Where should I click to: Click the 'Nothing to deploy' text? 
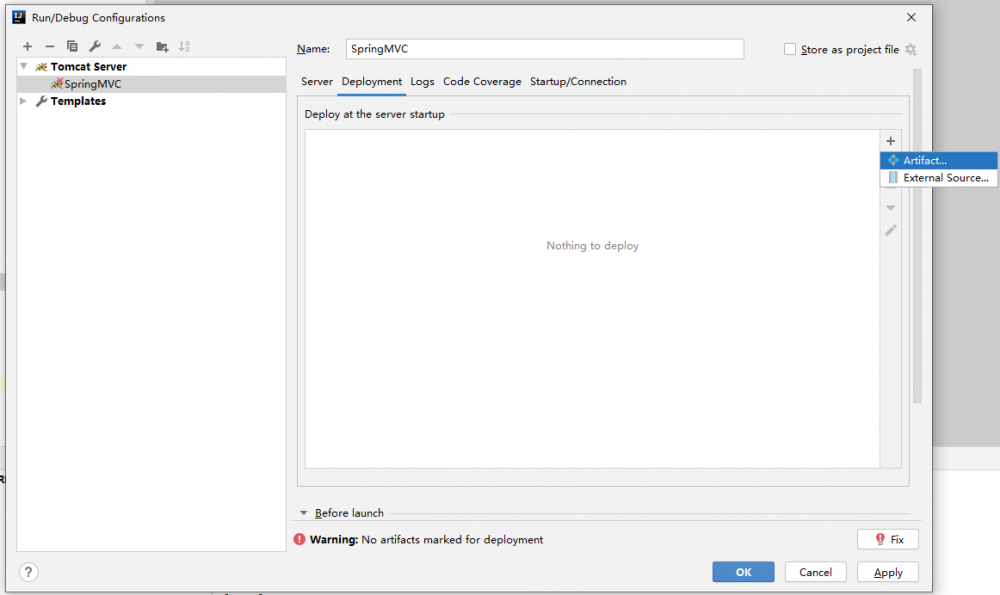click(592, 246)
